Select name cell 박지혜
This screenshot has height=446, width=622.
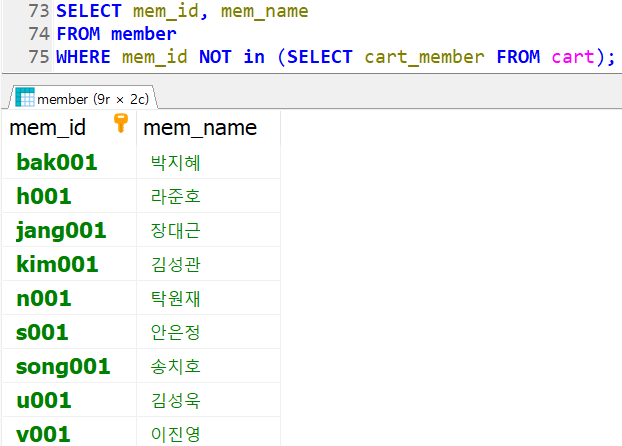tap(208, 162)
